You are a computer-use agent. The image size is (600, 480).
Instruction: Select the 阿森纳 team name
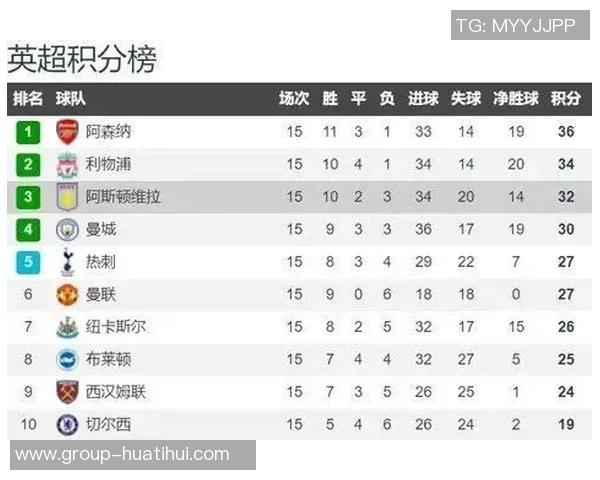[108, 131]
